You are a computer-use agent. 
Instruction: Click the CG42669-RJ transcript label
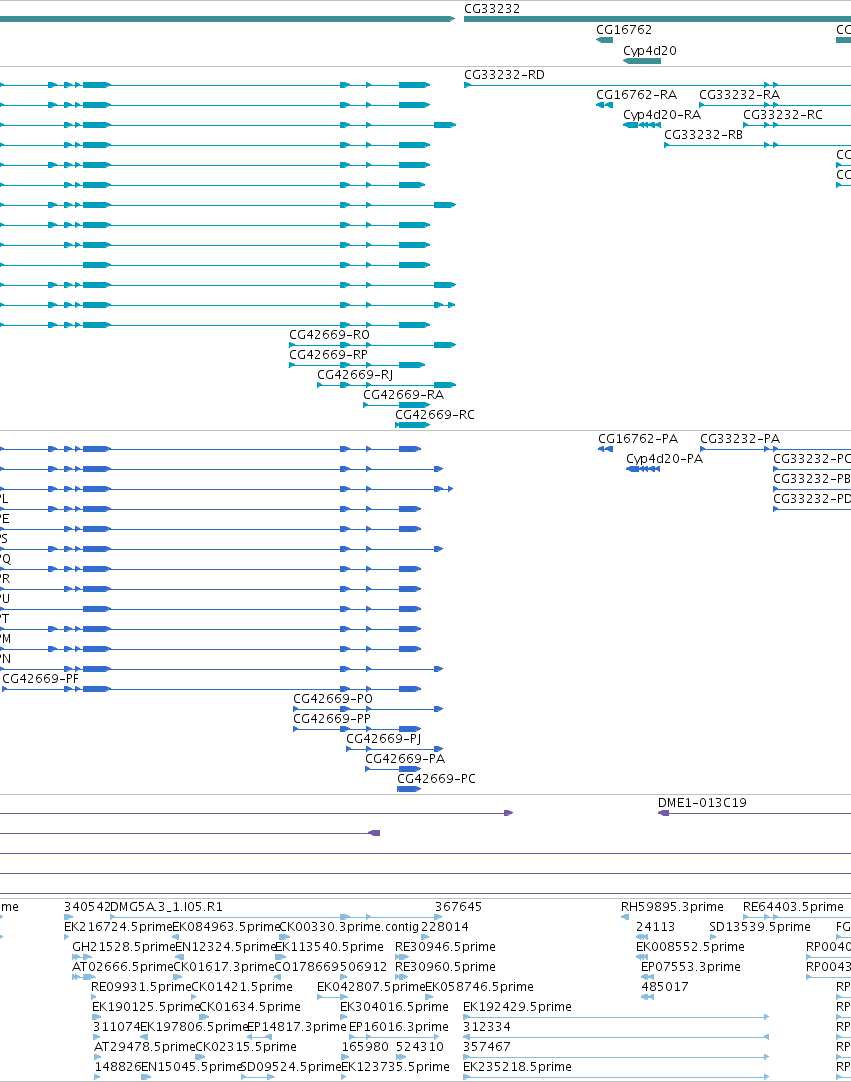coord(355,375)
